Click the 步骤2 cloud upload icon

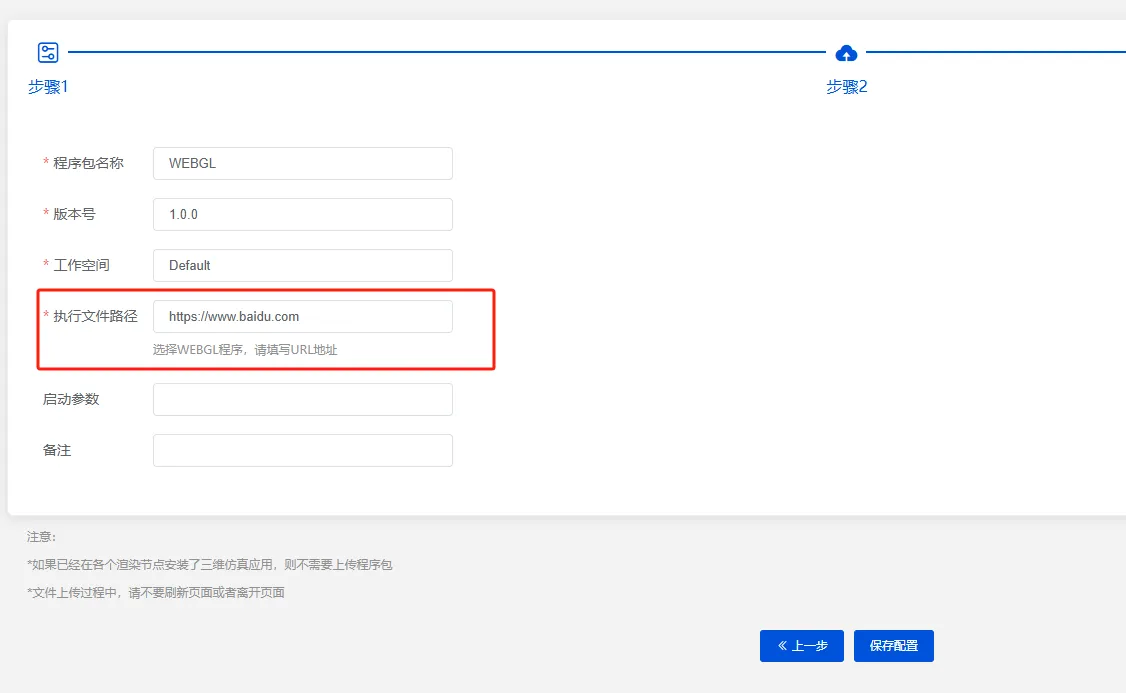(x=846, y=53)
